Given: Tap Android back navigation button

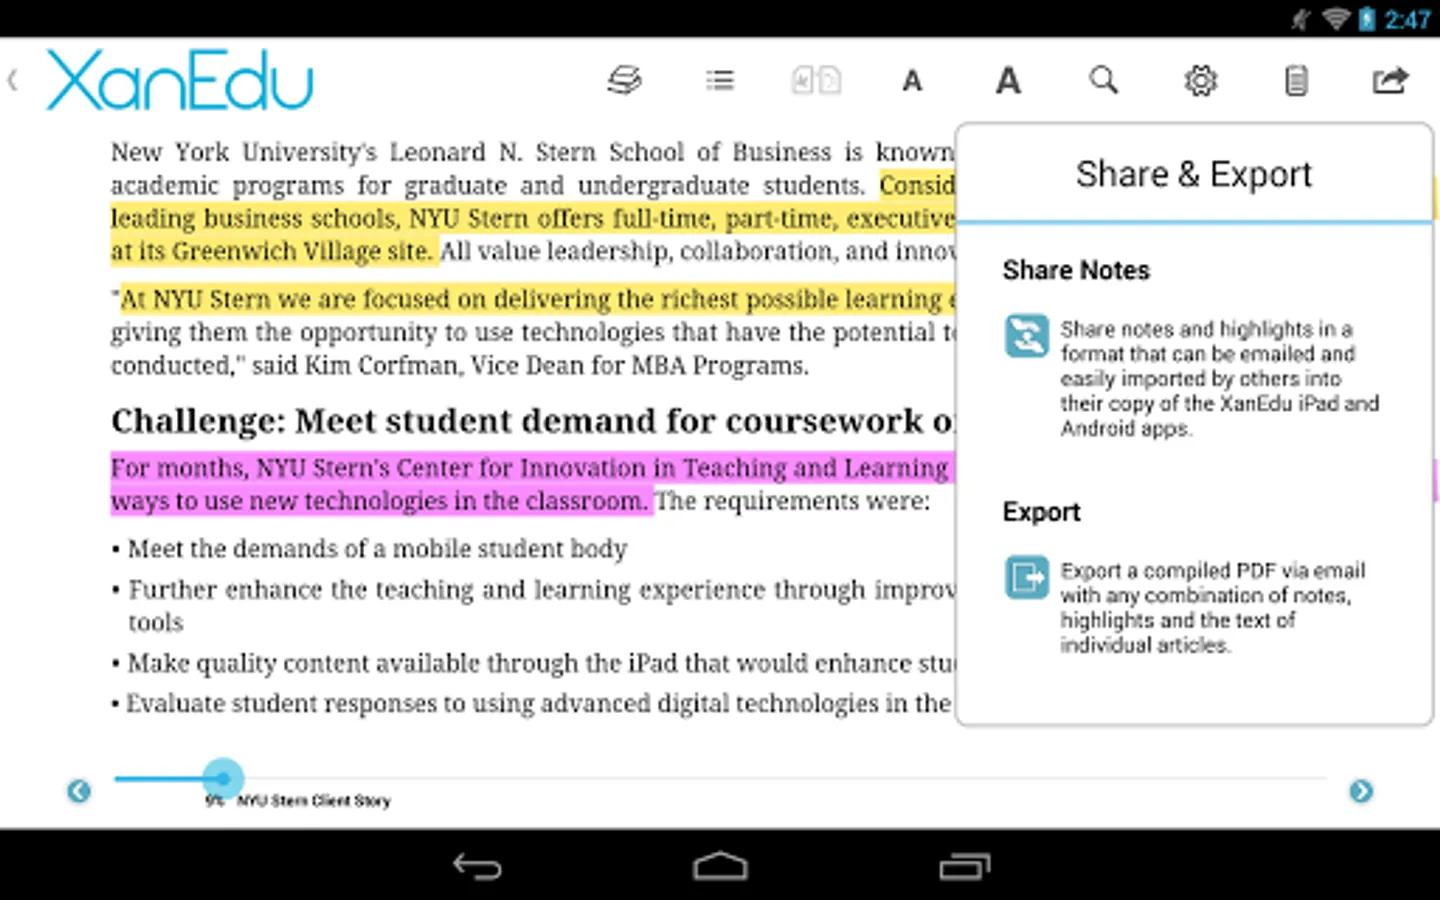Looking at the screenshot, I should click(477, 866).
